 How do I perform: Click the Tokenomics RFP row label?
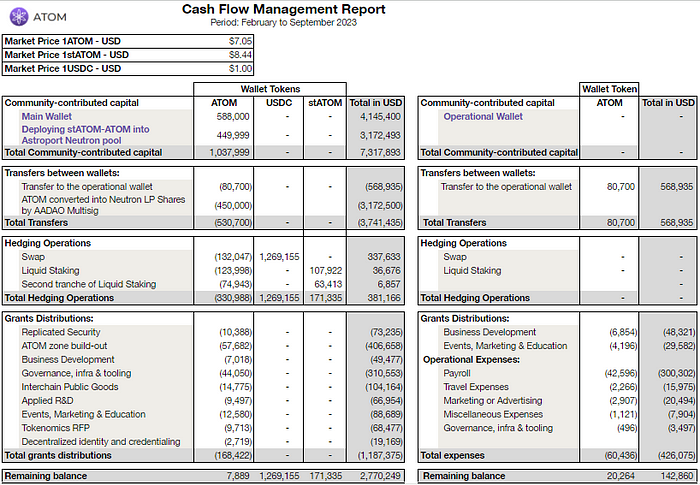[x=57, y=427]
